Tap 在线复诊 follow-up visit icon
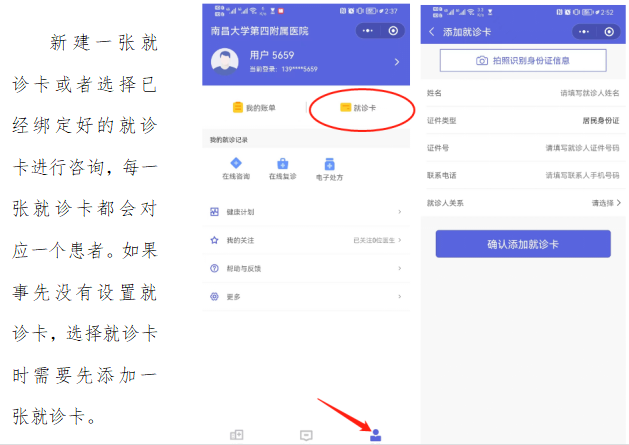This screenshot has height=445, width=629. [x=283, y=168]
